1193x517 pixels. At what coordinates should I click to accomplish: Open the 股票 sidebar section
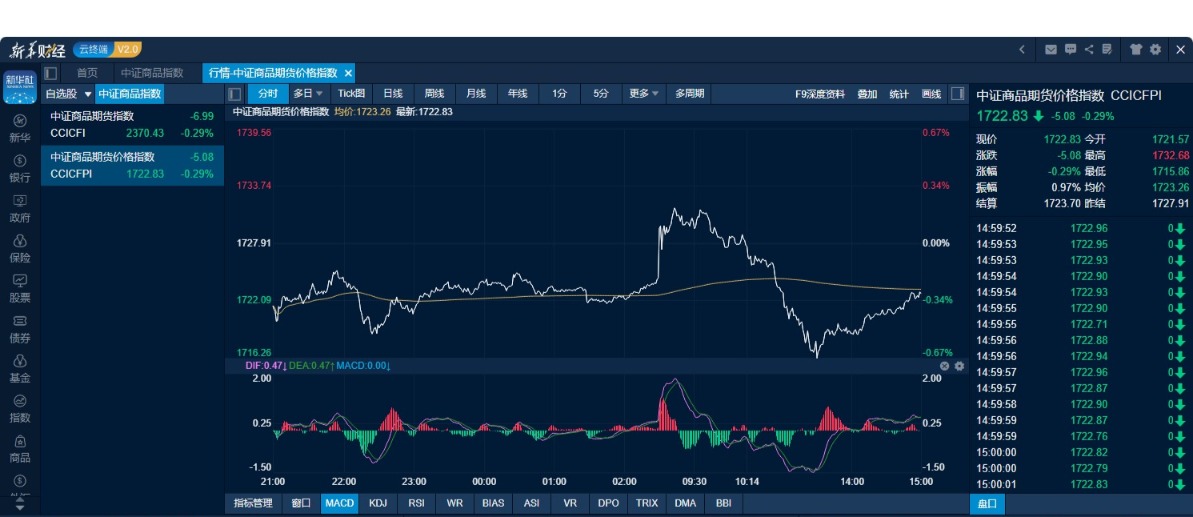point(20,289)
